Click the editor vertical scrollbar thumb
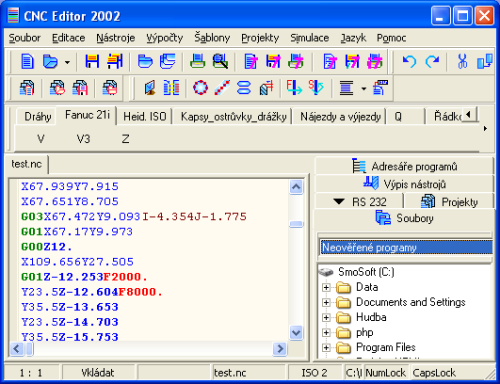The height and width of the screenshot is (384, 500). click(296, 224)
